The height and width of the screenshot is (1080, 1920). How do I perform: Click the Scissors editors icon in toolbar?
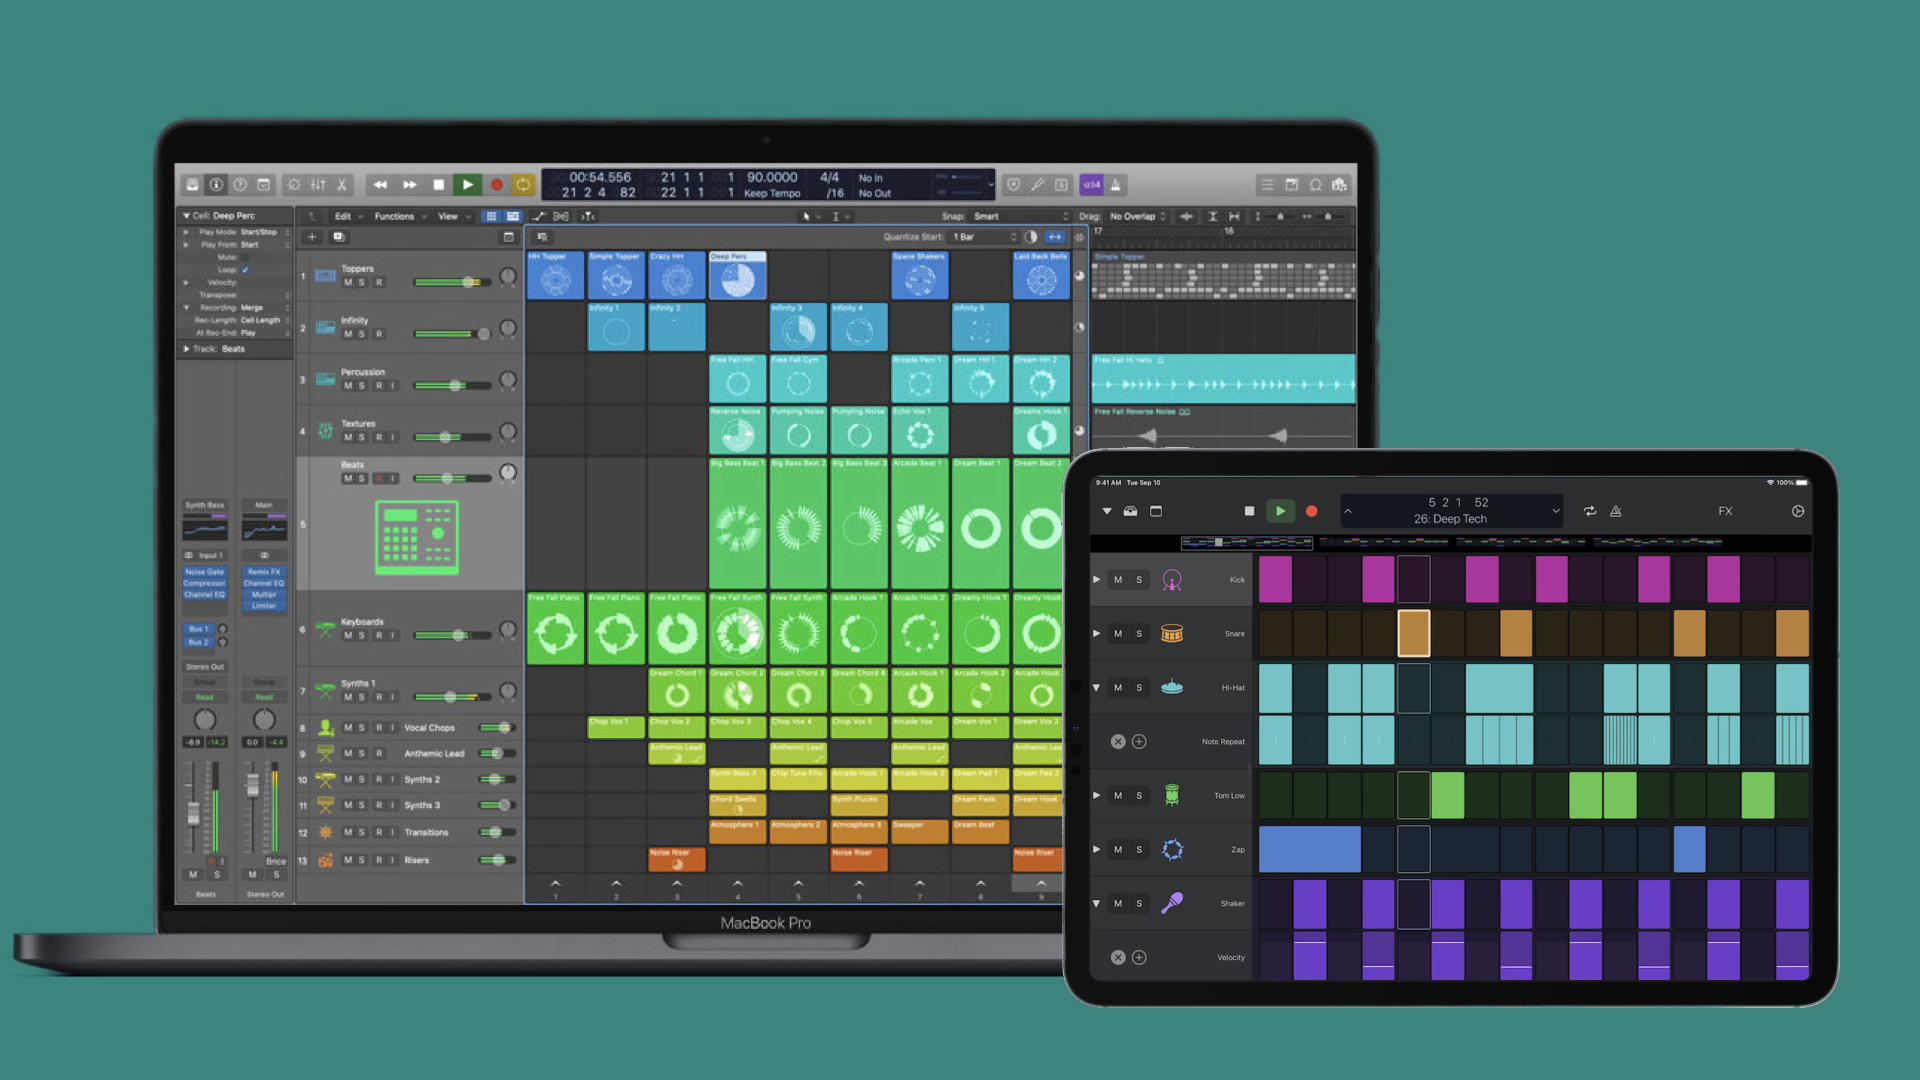[342, 185]
